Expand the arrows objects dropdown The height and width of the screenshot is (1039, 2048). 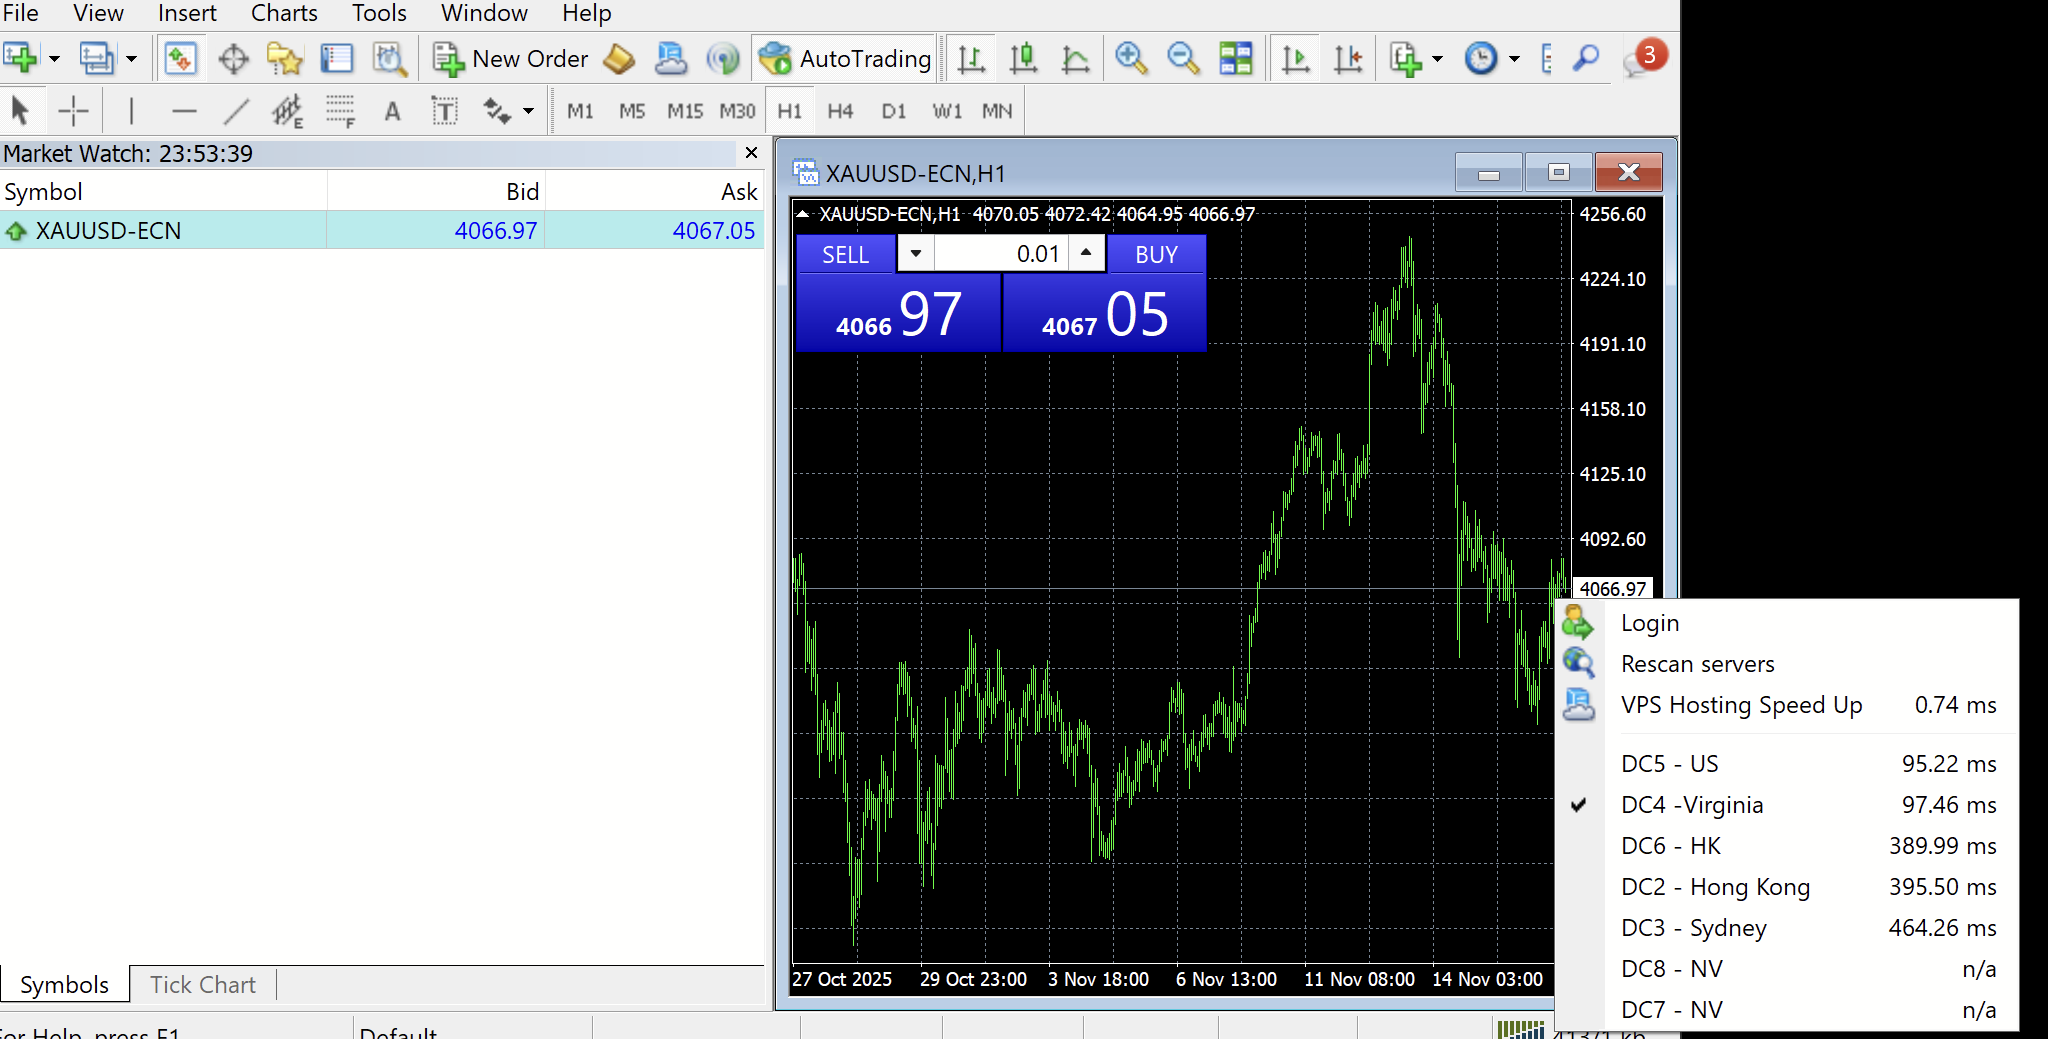pos(528,110)
